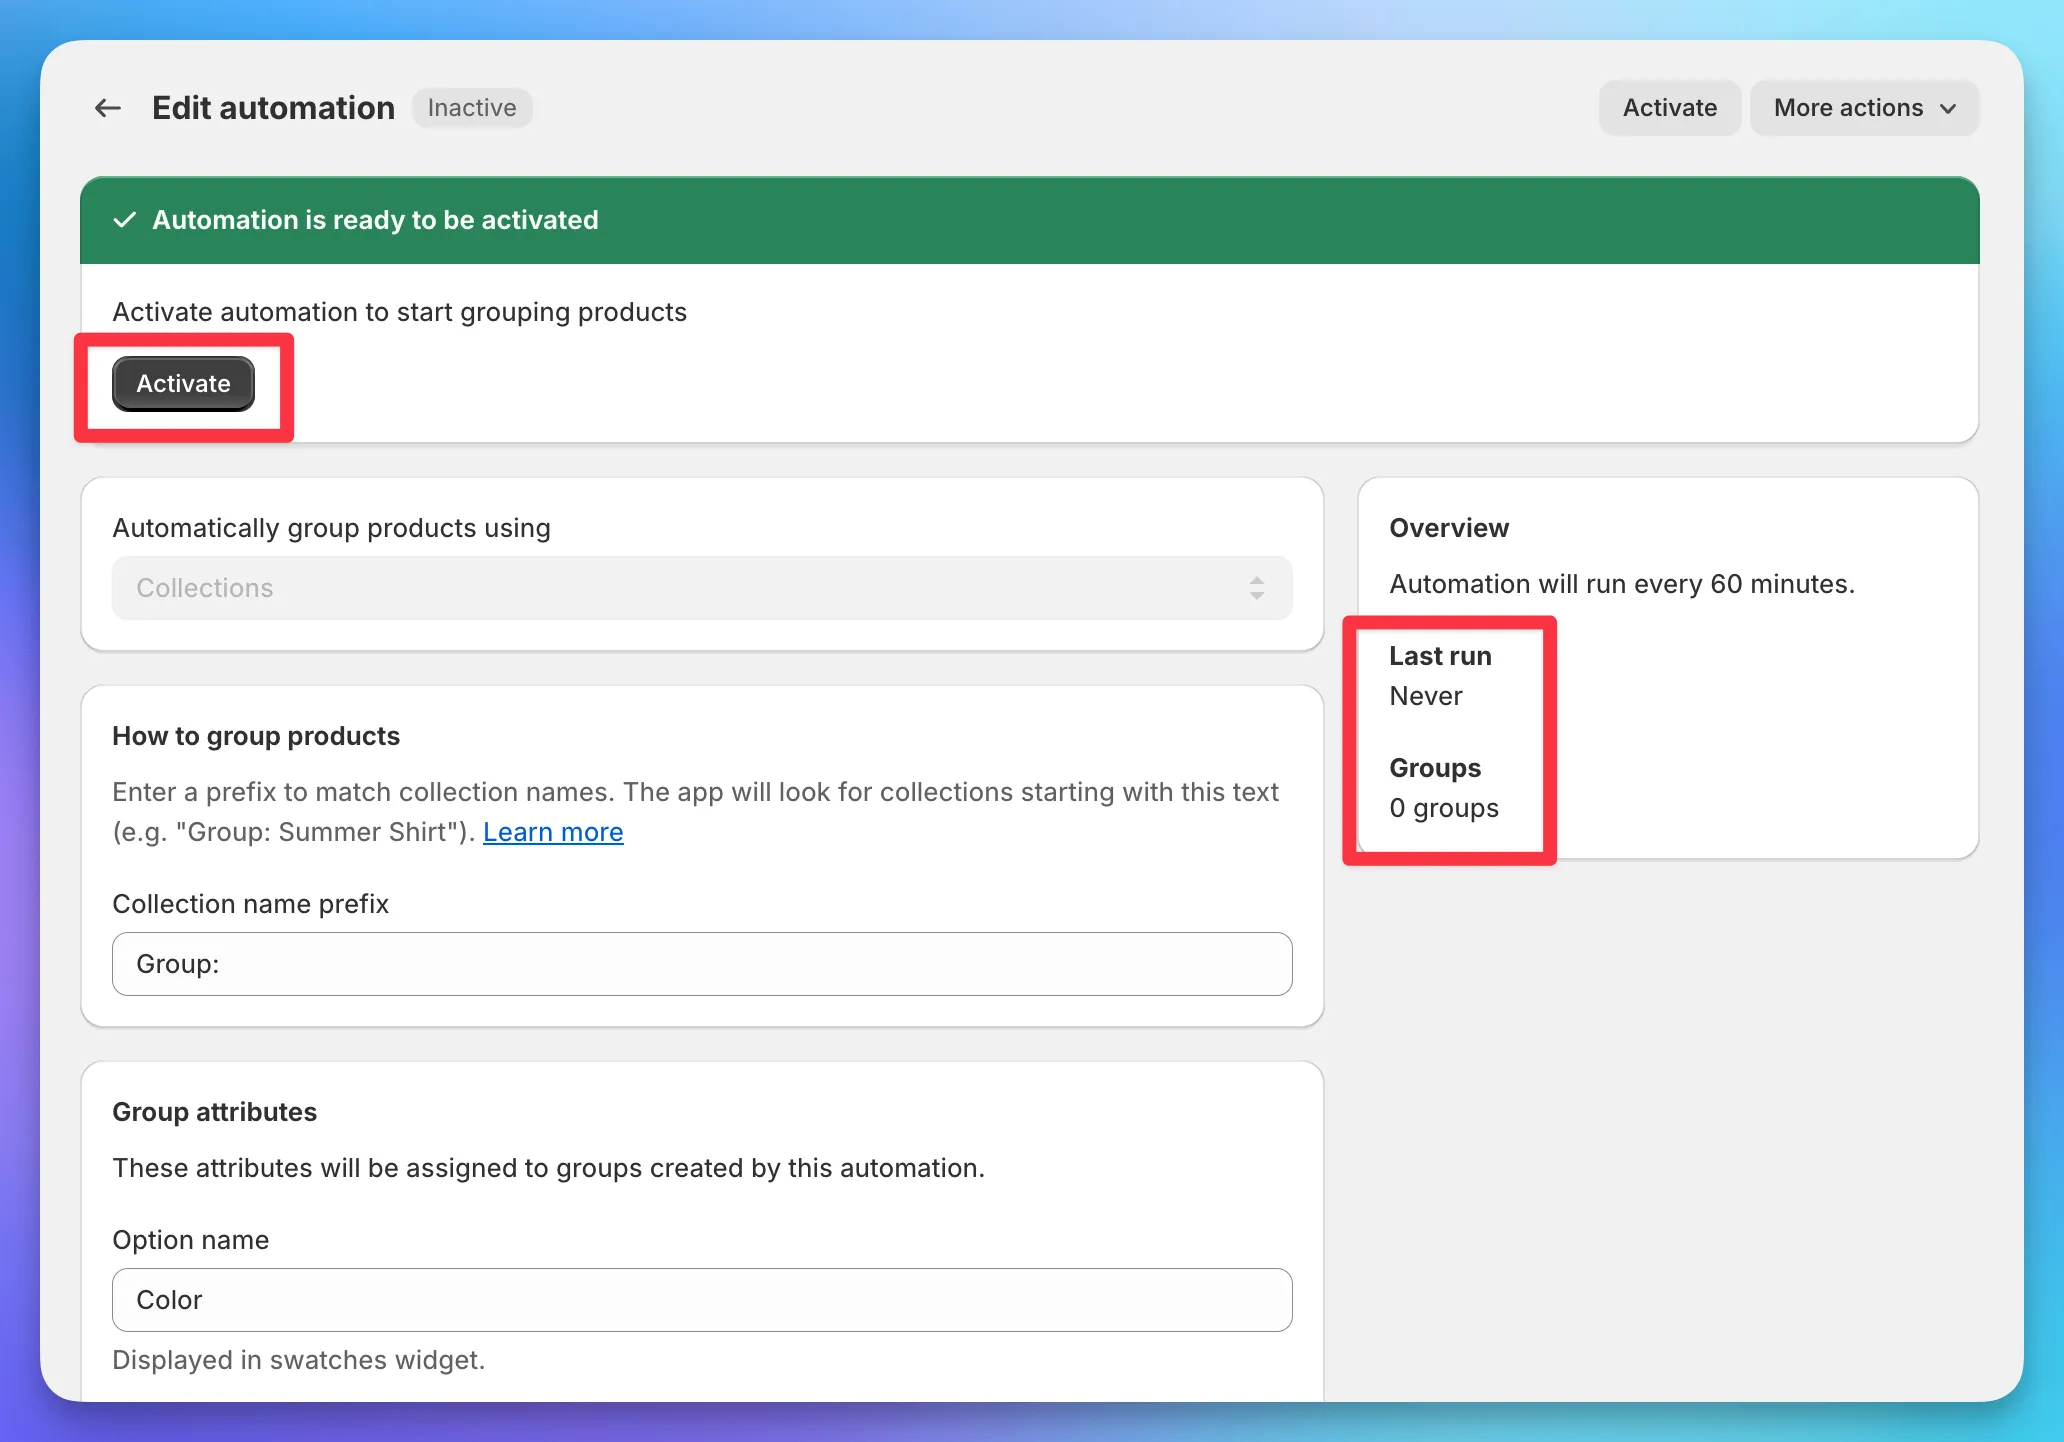Screen dimensions: 2064x1442
Task: Click the Option name field containing Color
Action: [x=702, y=1300]
